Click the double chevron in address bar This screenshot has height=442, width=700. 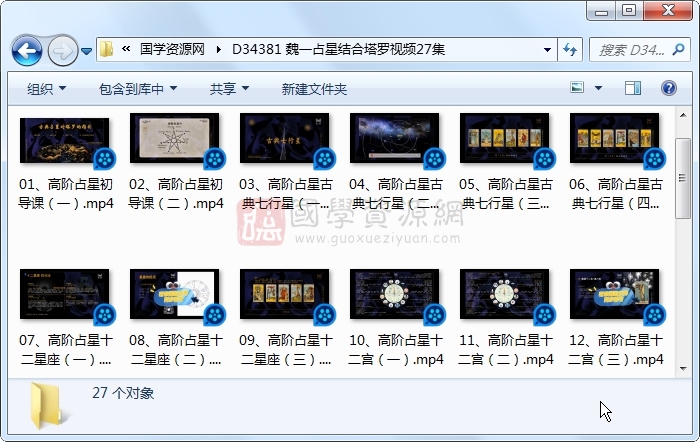point(126,49)
